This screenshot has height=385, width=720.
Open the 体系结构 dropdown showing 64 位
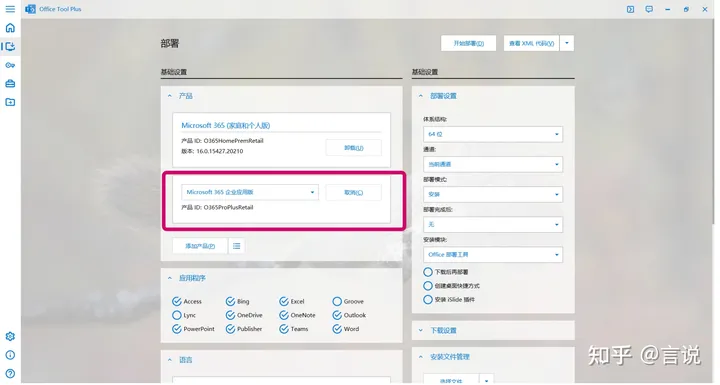[x=493, y=134]
